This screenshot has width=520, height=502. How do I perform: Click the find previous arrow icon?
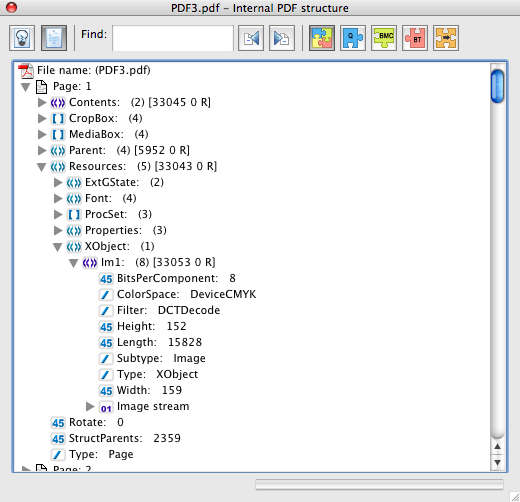251,38
